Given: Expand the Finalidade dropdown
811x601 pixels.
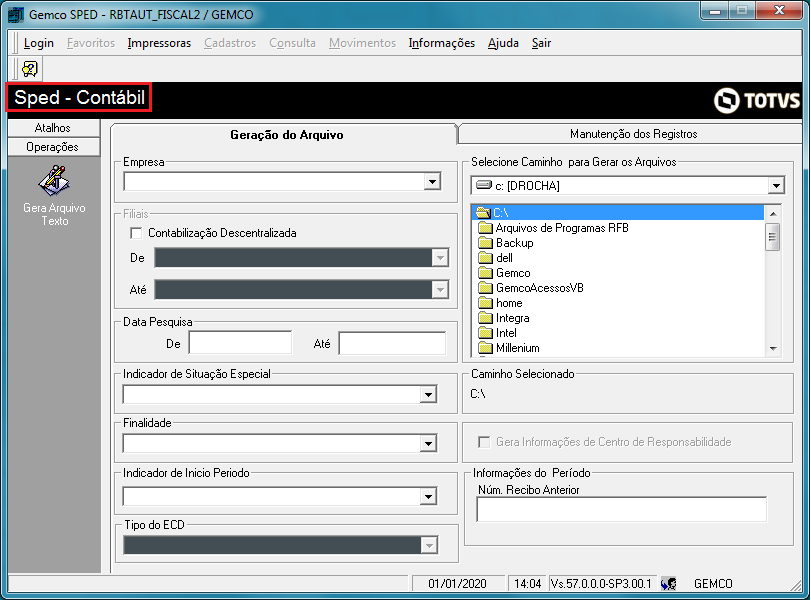Looking at the screenshot, I should (428, 443).
